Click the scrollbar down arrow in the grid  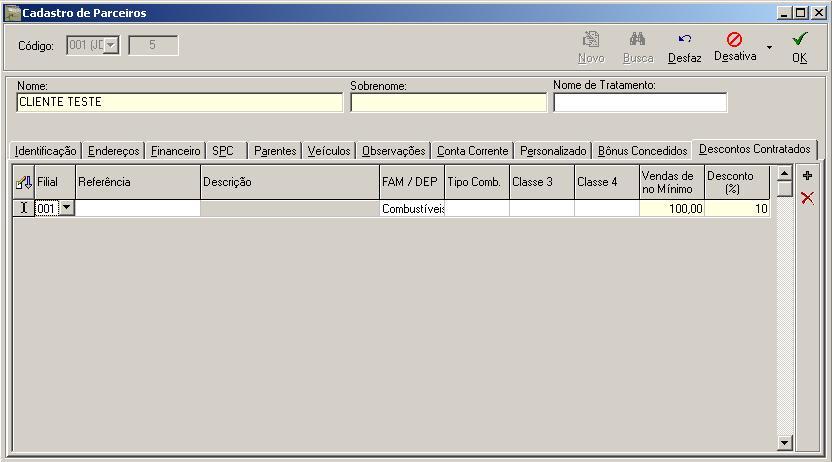point(785,442)
